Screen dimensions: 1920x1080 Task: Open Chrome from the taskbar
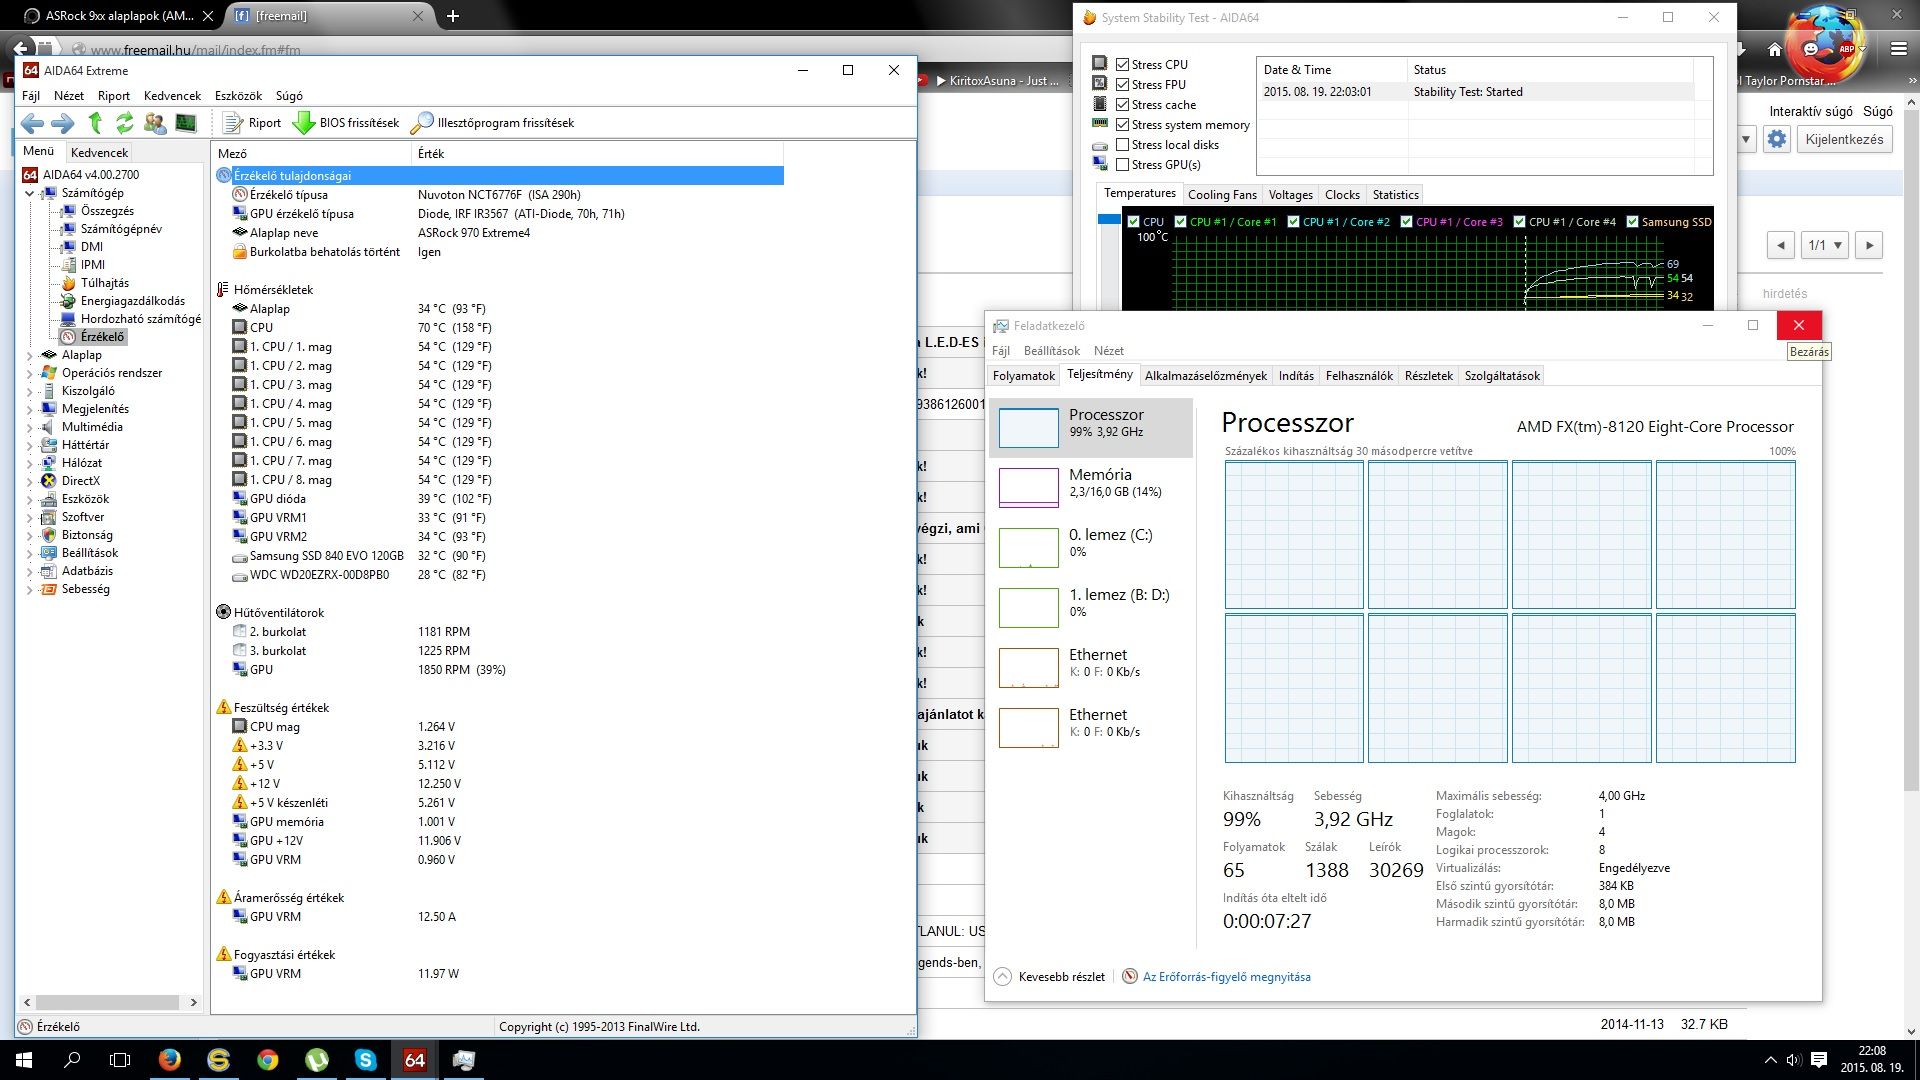tap(267, 1060)
